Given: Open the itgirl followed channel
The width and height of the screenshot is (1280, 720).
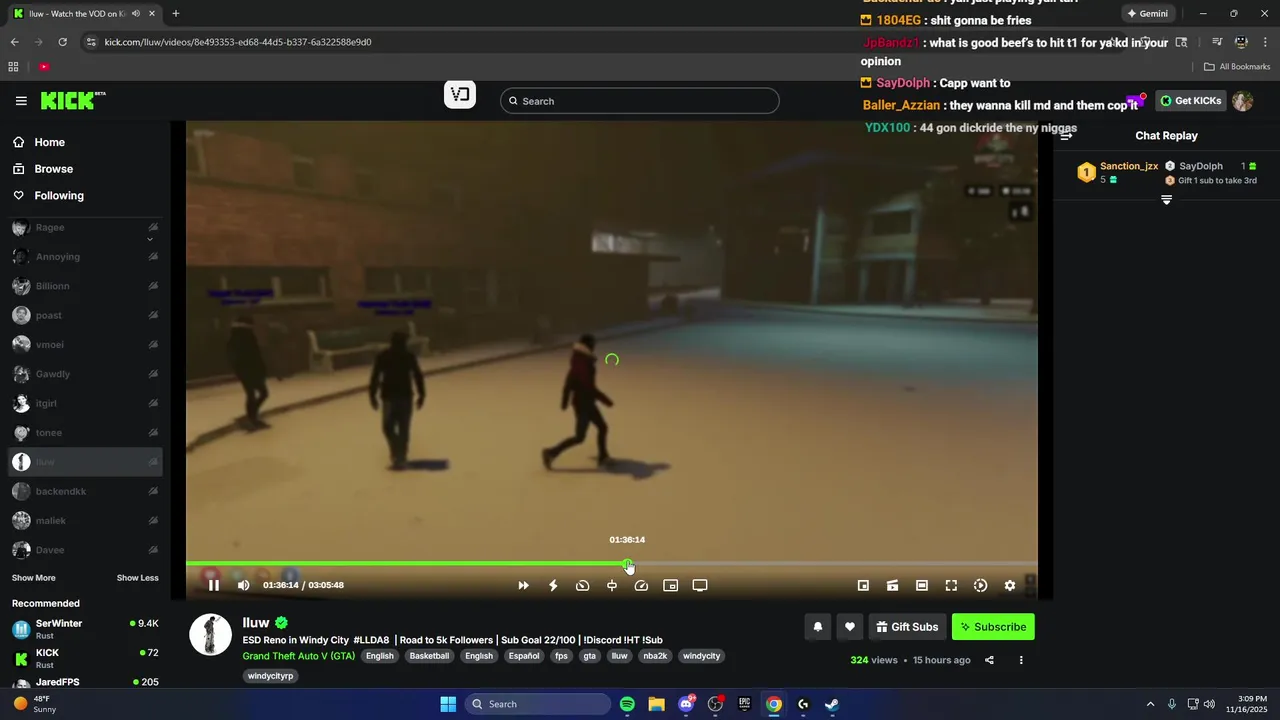Looking at the screenshot, I should click(x=85, y=403).
